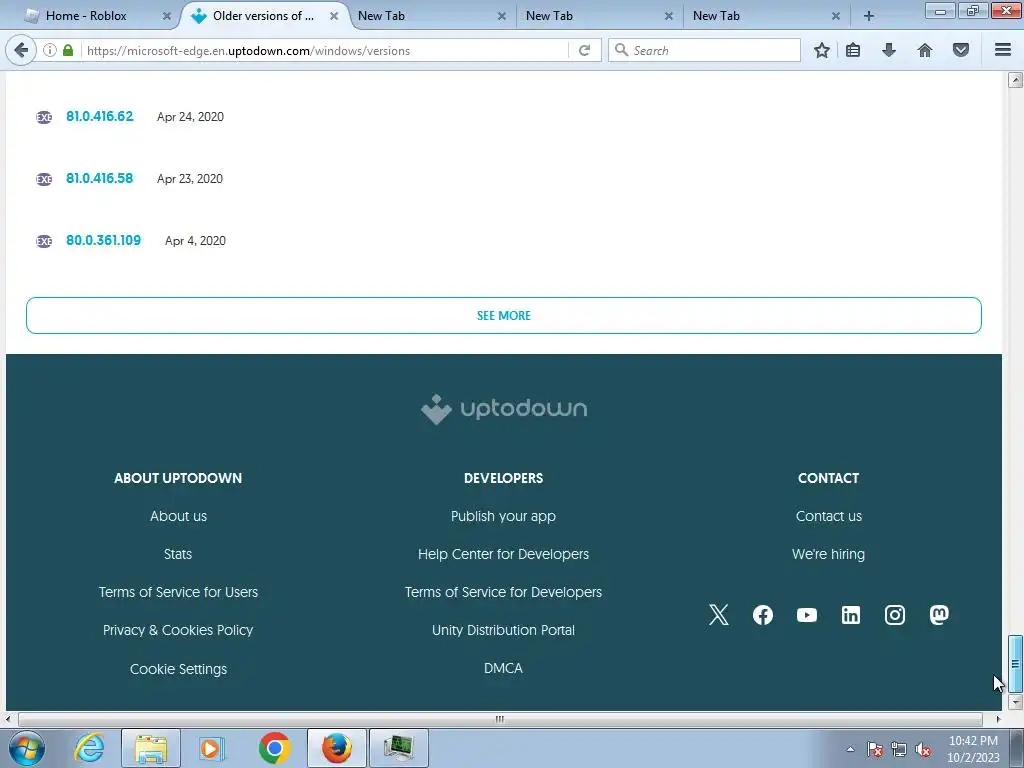Launch Windows Media Player from taskbar
This screenshot has width=1024, height=768.
coord(212,748)
